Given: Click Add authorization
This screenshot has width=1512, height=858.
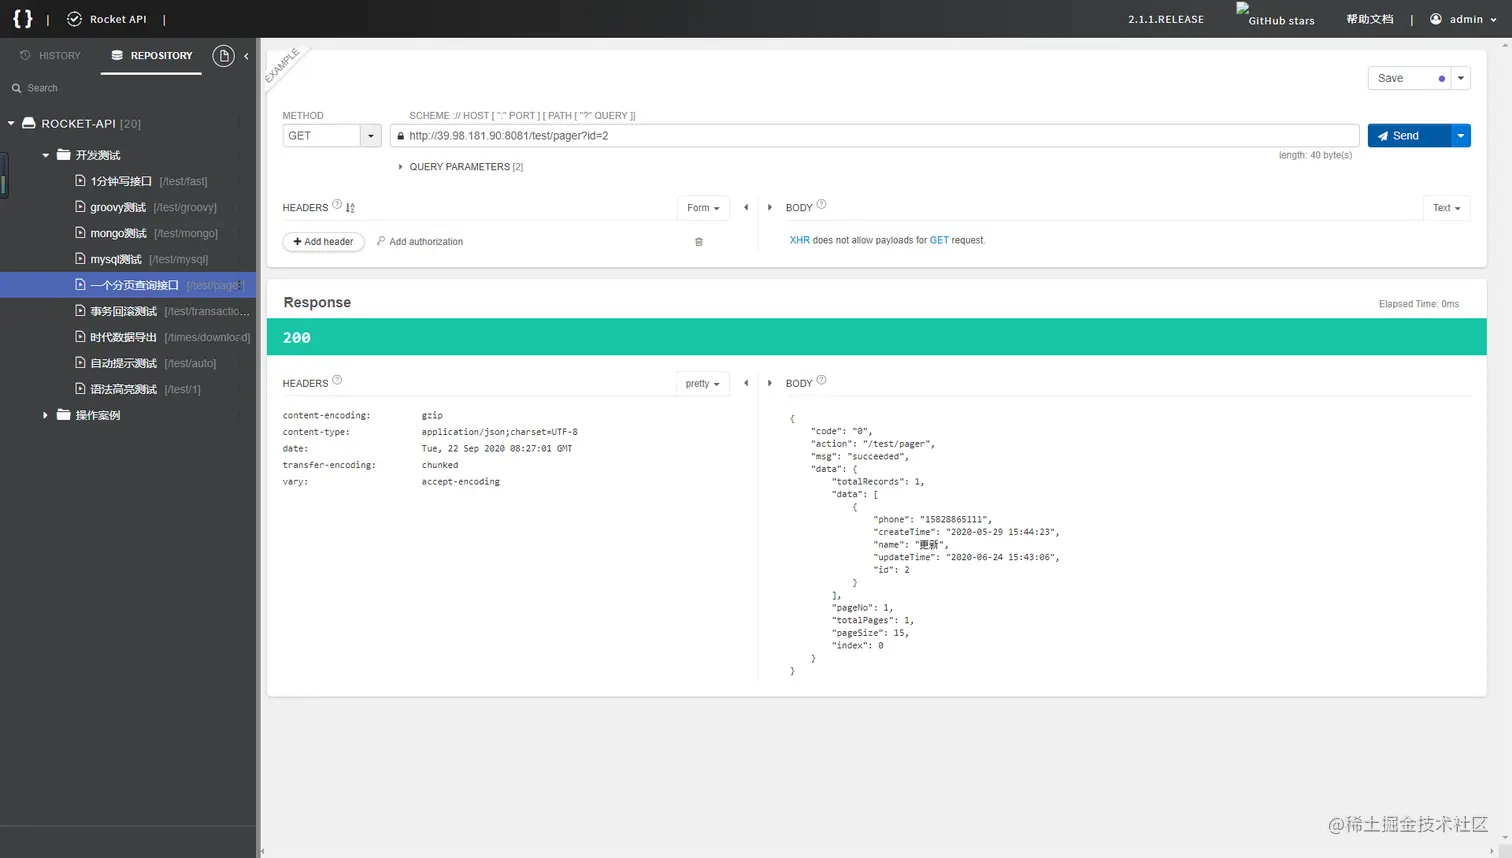Looking at the screenshot, I should (420, 242).
